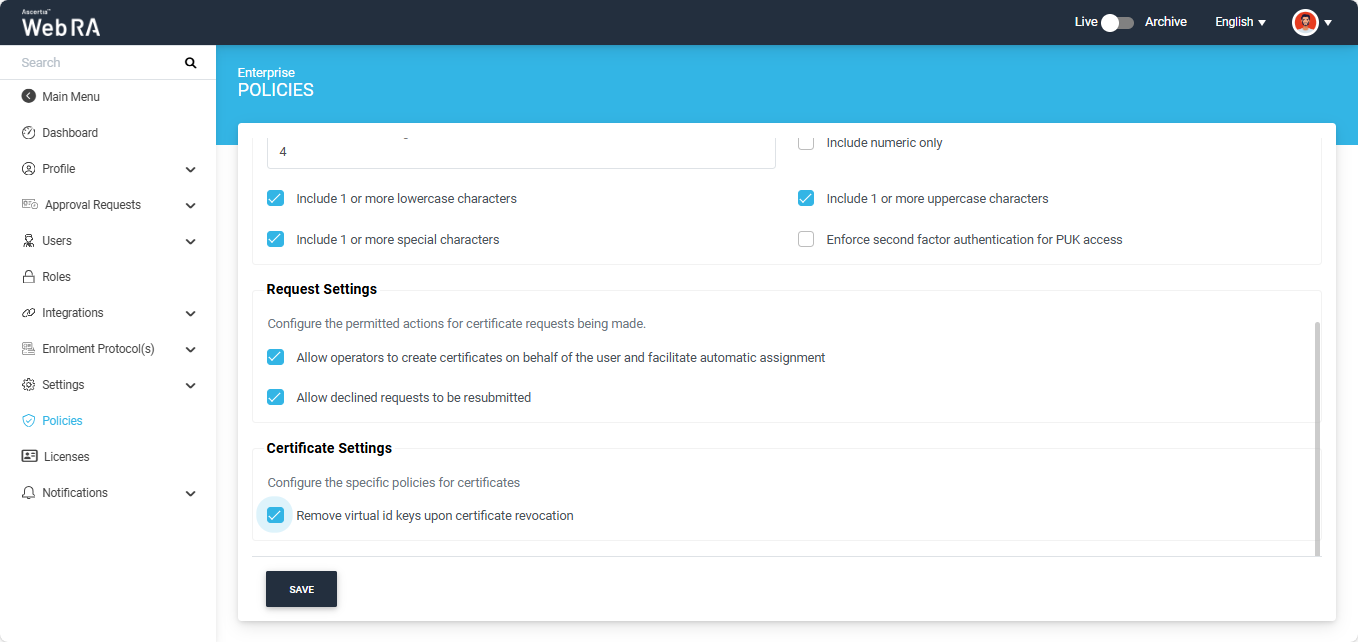The height and width of the screenshot is (642, 1358).
Task: Click the Main Menu back arrow icon
Action: coord(28,97)
